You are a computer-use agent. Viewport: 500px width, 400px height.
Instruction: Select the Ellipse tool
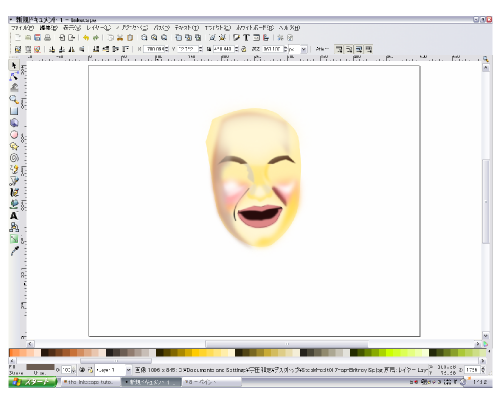(x=14, y=135)
